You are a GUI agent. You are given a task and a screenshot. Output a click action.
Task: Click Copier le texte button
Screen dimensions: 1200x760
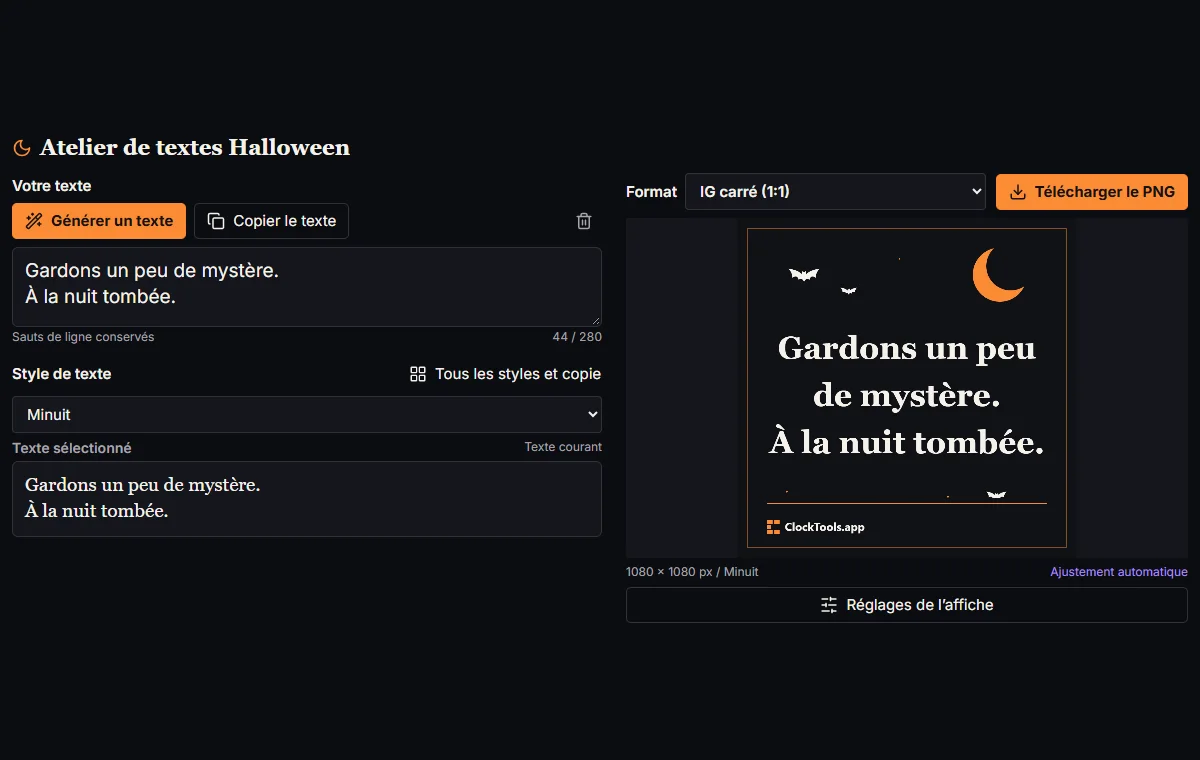point(271,221)
